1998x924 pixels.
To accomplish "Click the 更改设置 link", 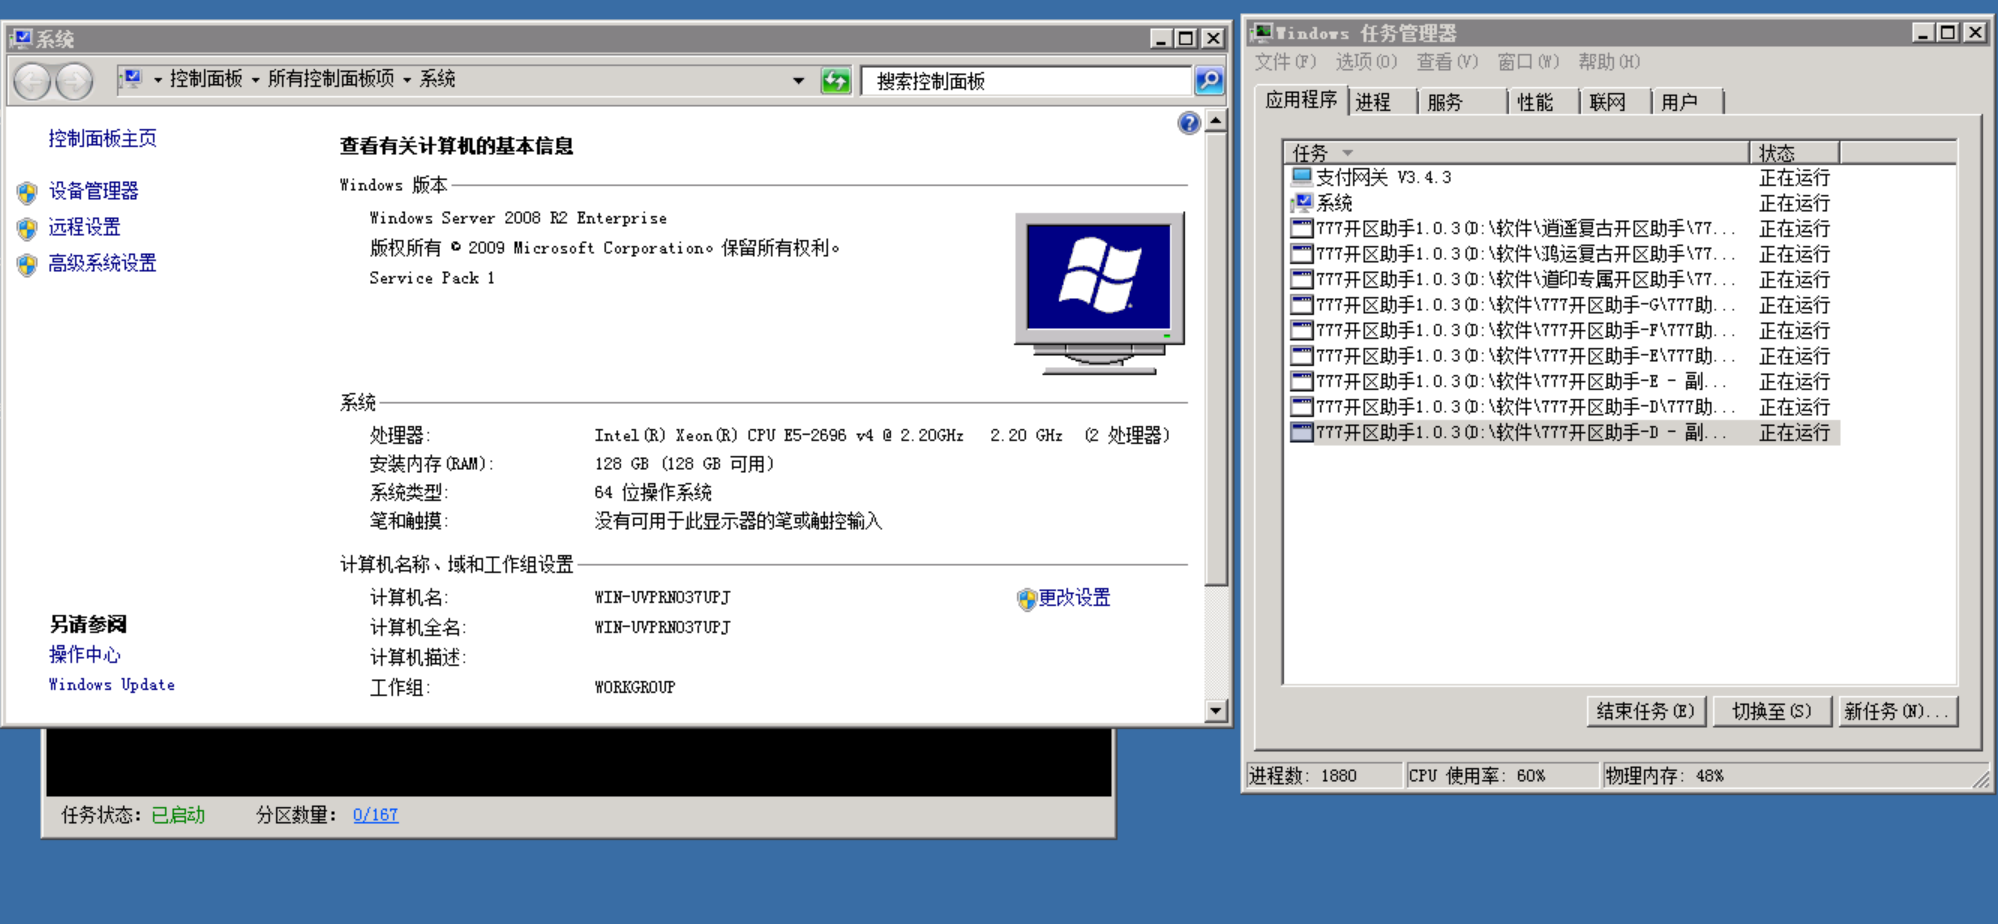I will point(1074,598).
